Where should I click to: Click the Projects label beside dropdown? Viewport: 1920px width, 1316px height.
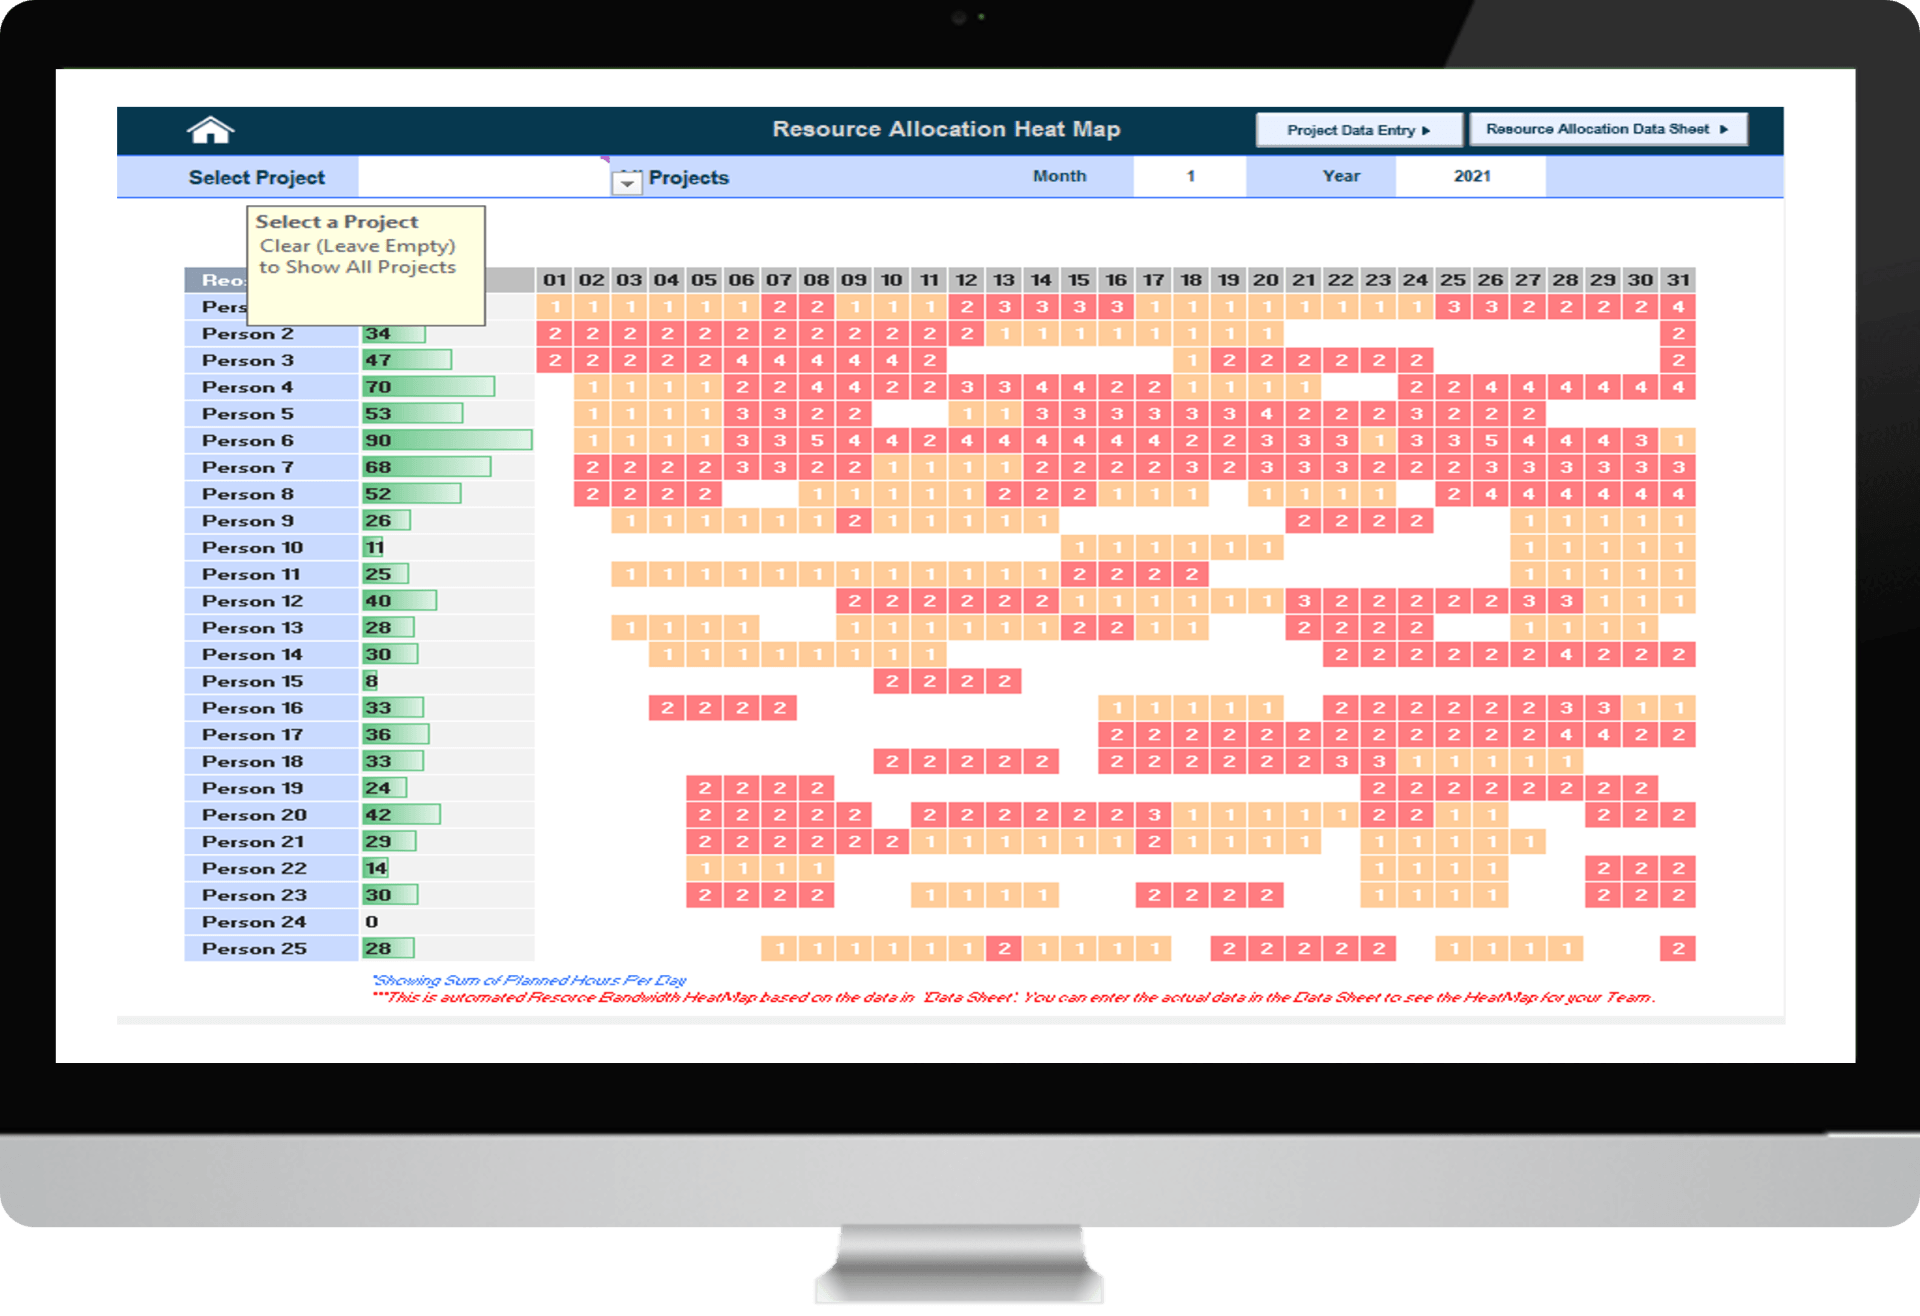pyautogui.click(x=689, y=177)
